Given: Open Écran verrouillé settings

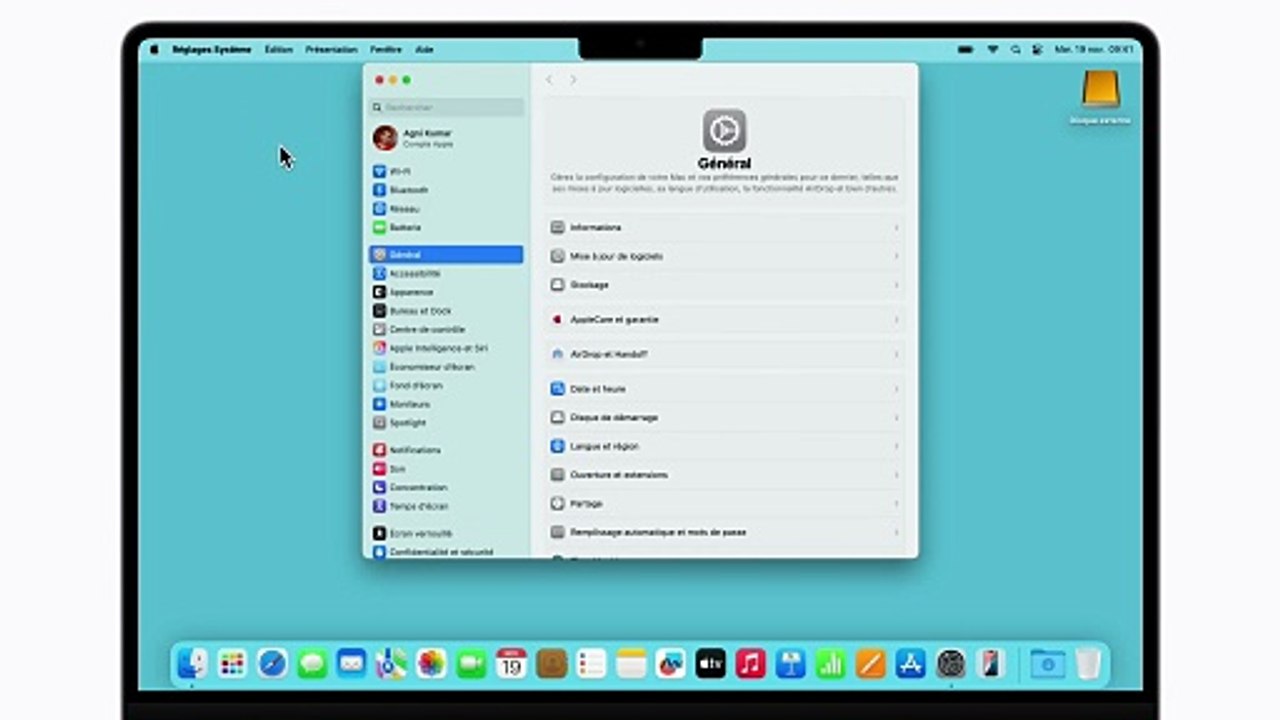Looking at the screenshot, I should click(x=445, y=534).
